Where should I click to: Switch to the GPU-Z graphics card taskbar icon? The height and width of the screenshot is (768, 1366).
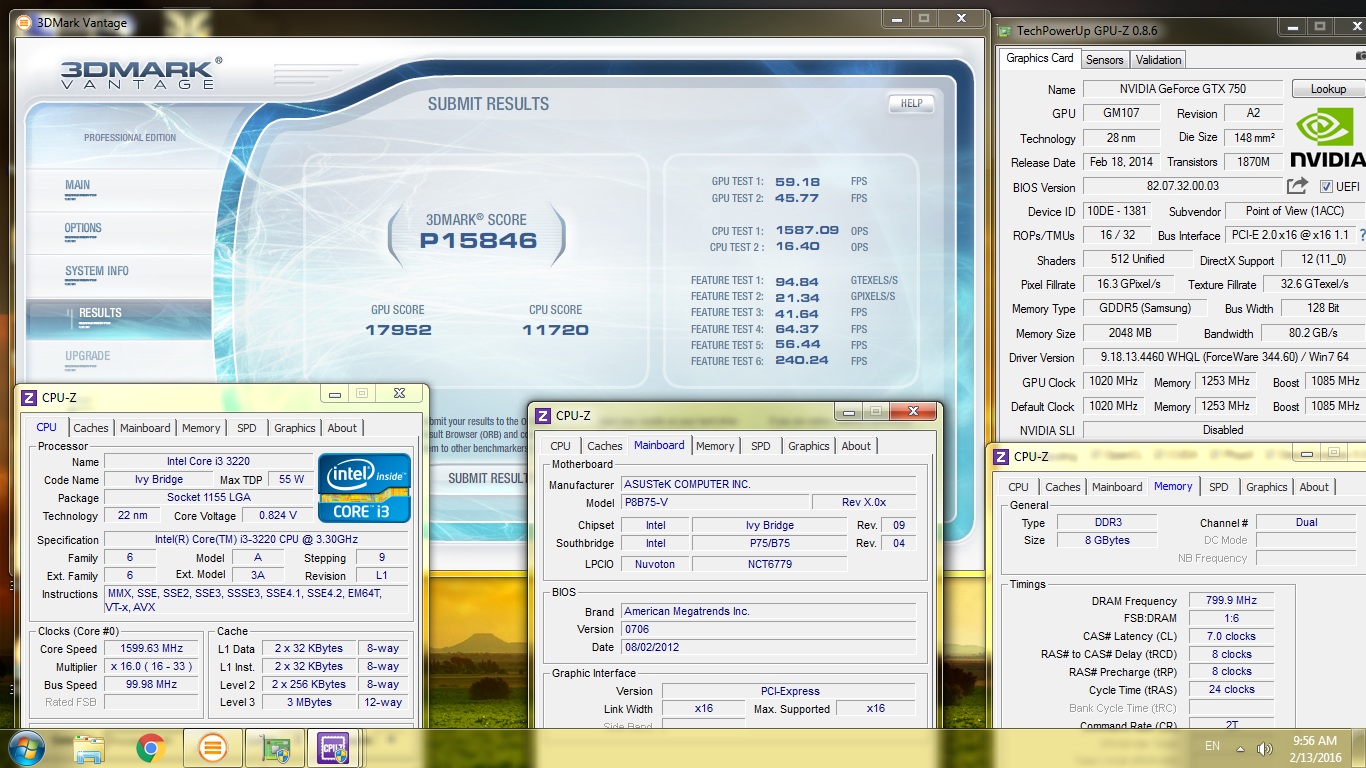pyautogui.click(x=274, y=748)
